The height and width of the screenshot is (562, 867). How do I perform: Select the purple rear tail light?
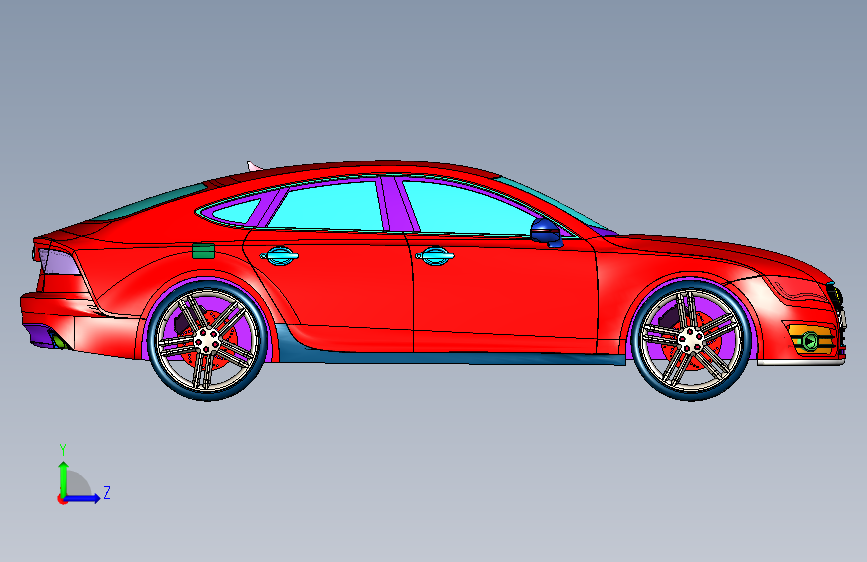[60, 262]
